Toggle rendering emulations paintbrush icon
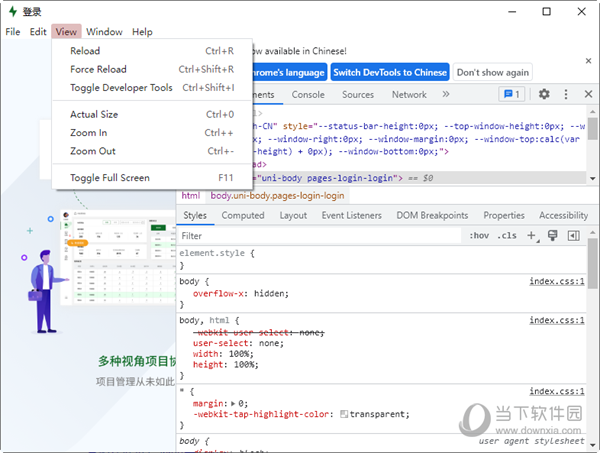Screen dimensions: 600x453 click(x=552, y=236)
